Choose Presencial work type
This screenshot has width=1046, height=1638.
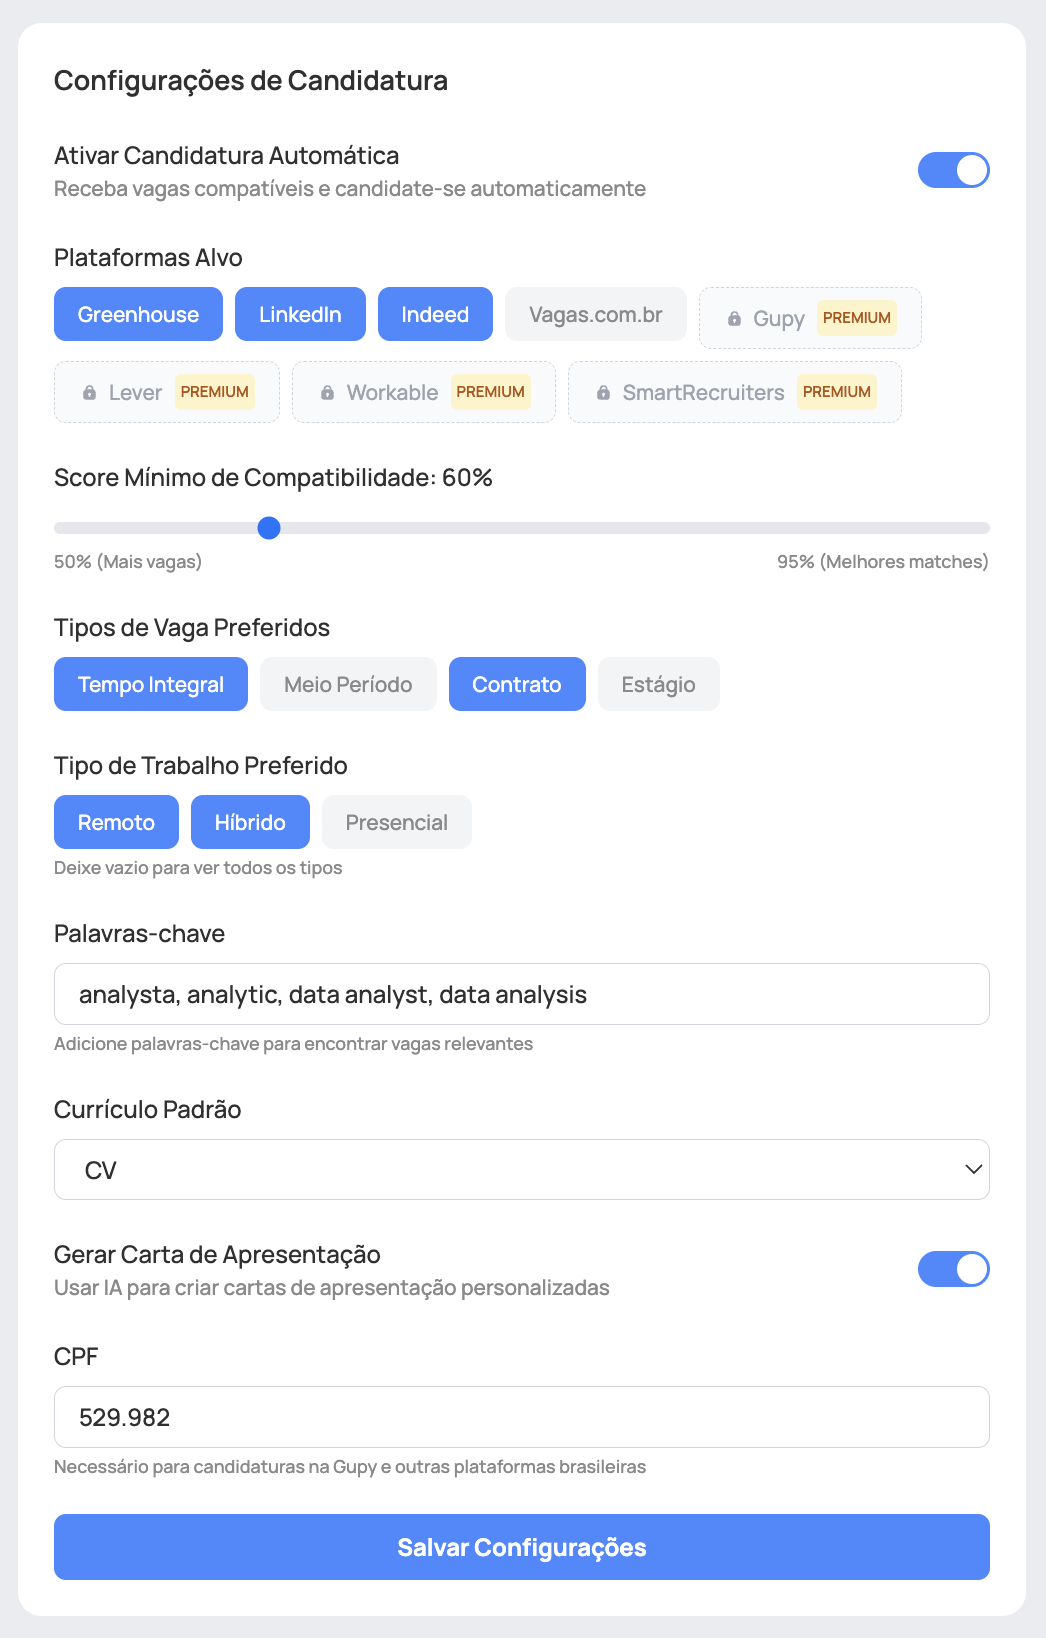coord(396,821)
